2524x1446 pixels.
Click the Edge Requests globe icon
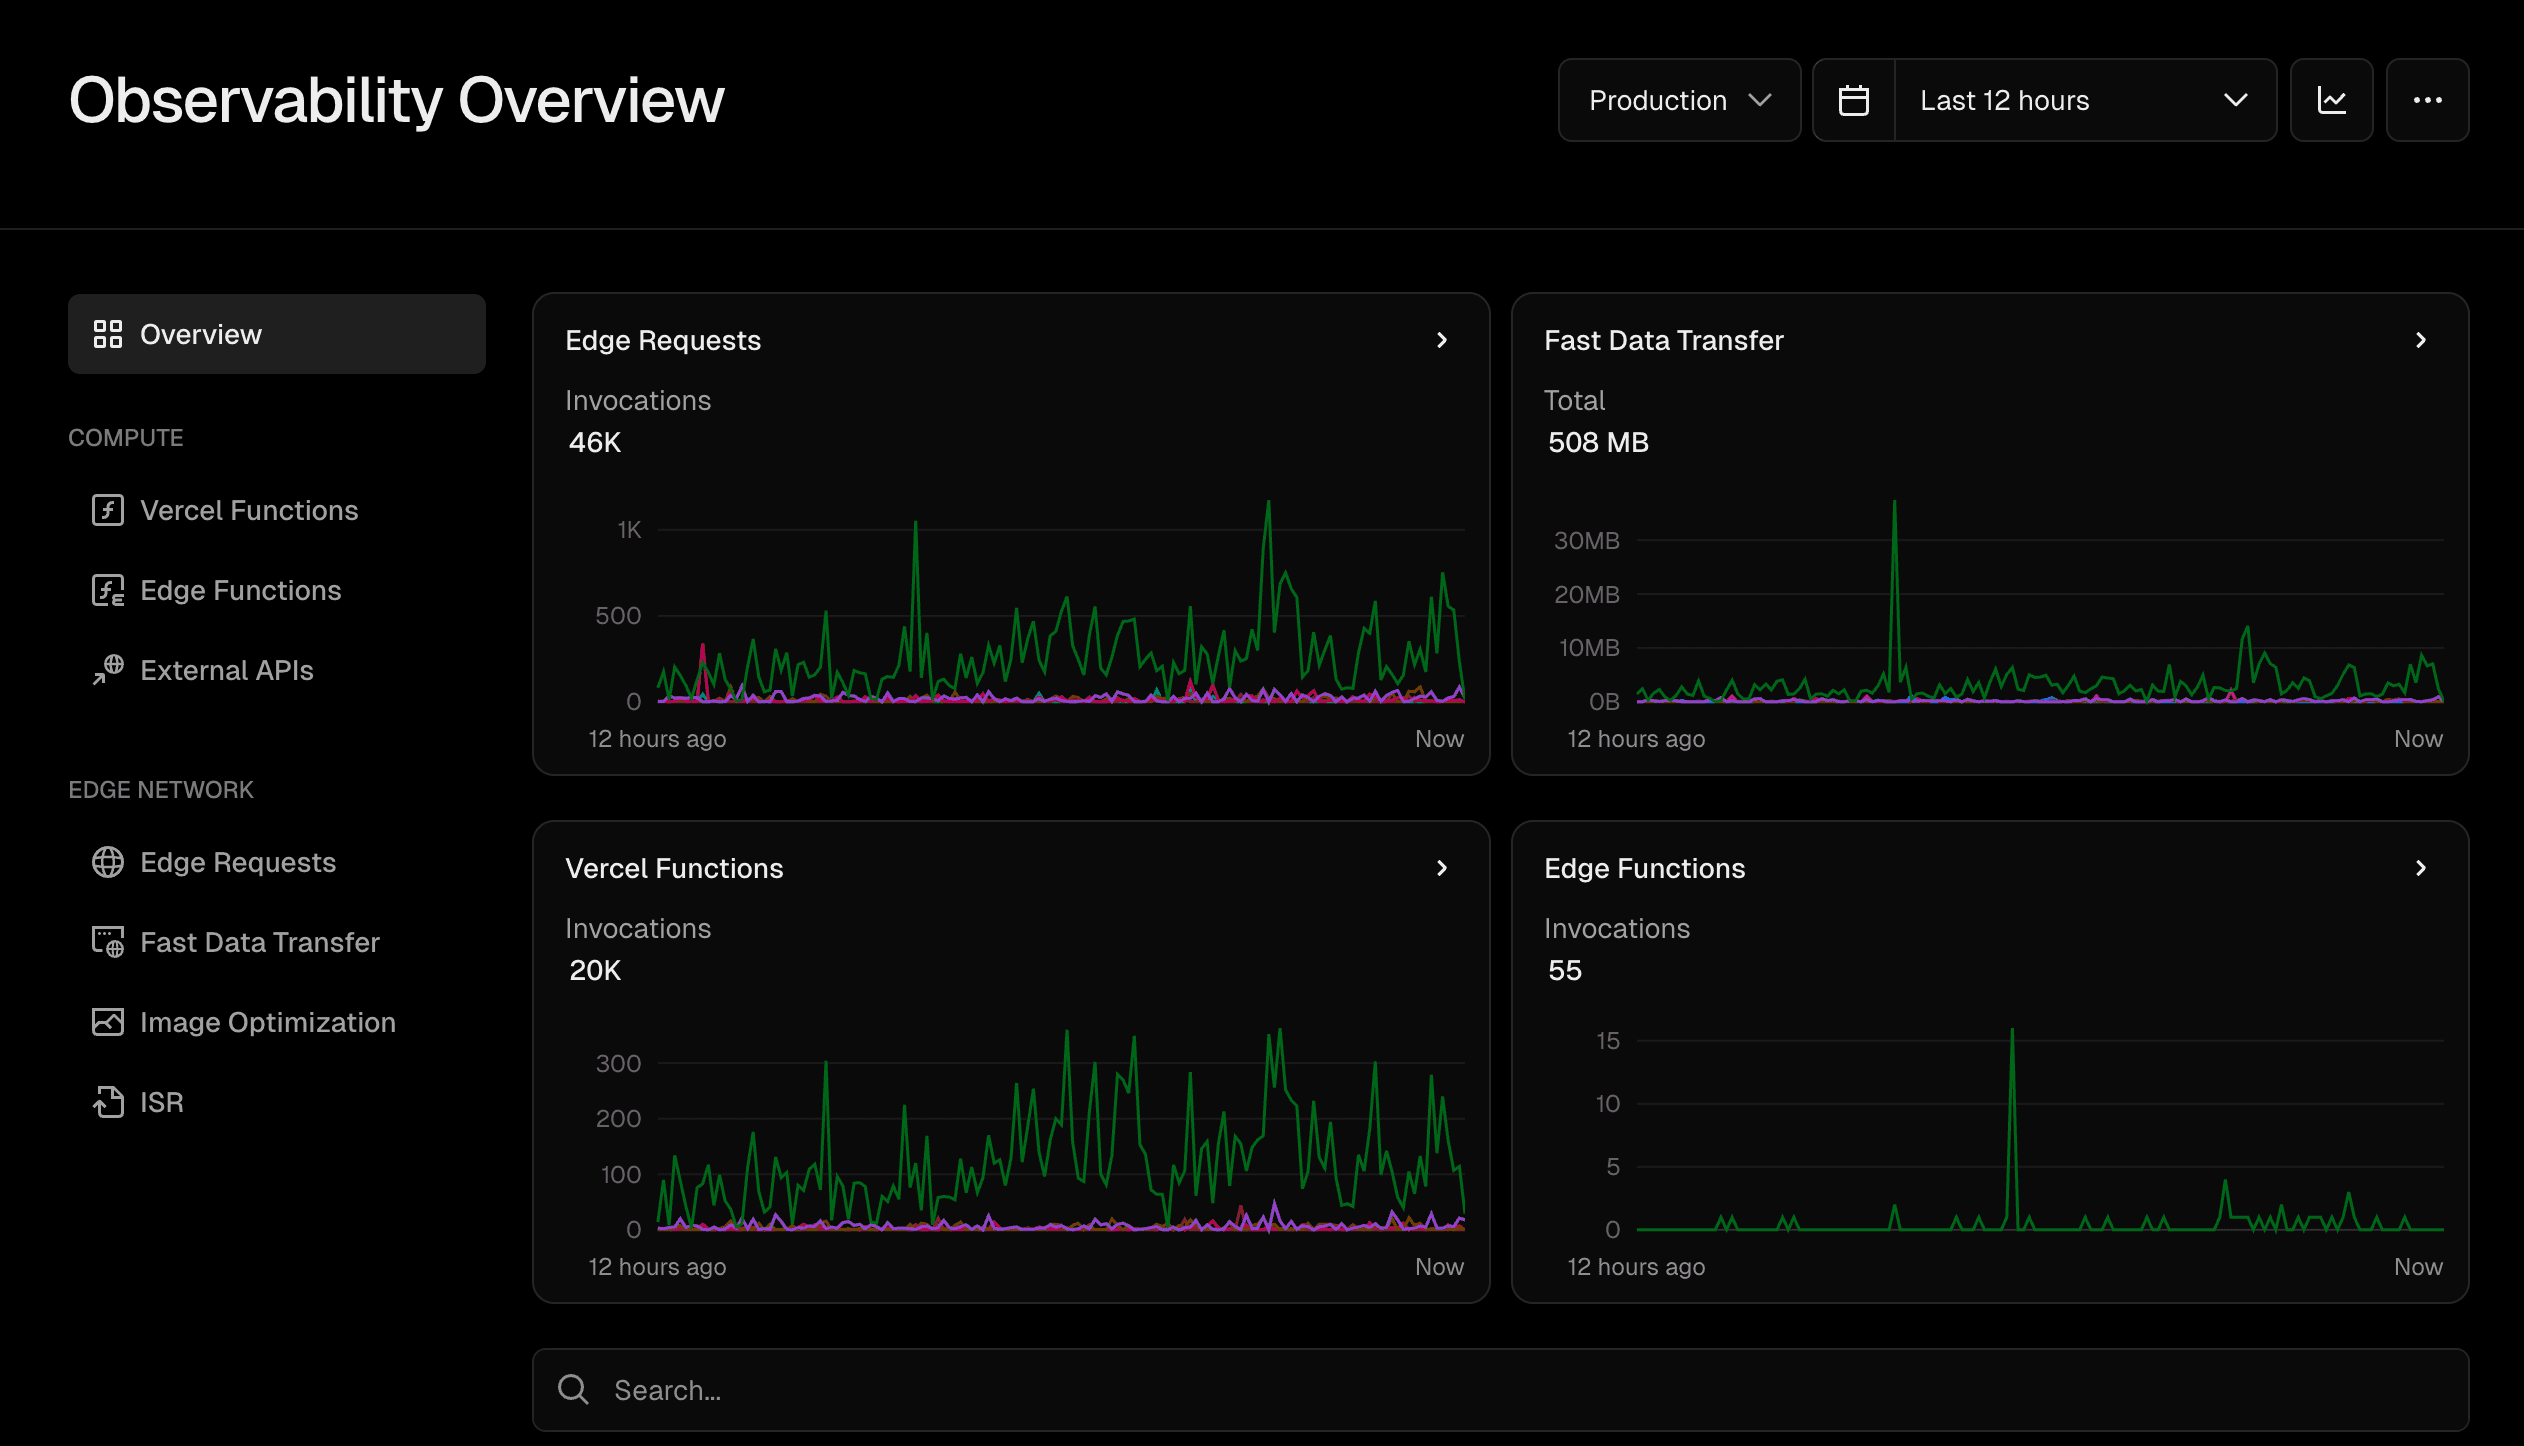pos(108,862)
